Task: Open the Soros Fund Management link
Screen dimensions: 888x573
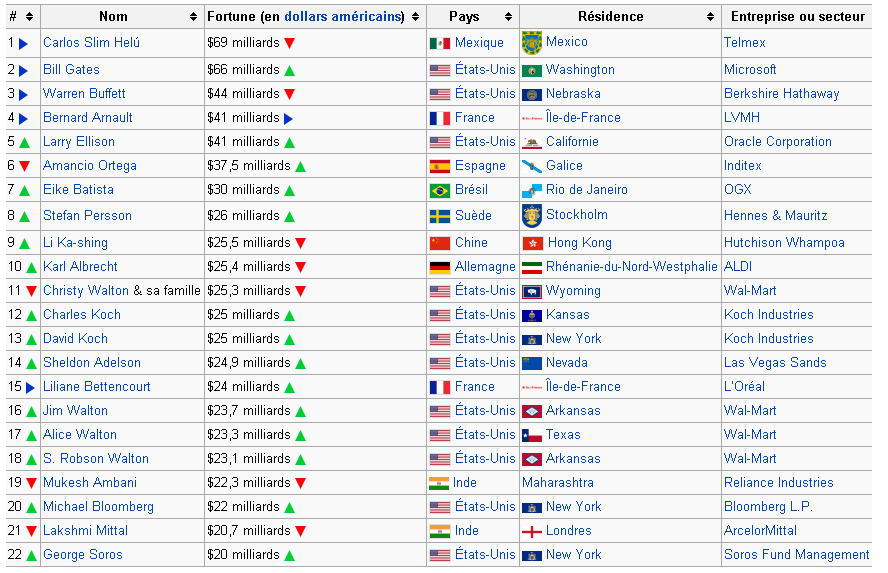Action: [x=796, y=555]
